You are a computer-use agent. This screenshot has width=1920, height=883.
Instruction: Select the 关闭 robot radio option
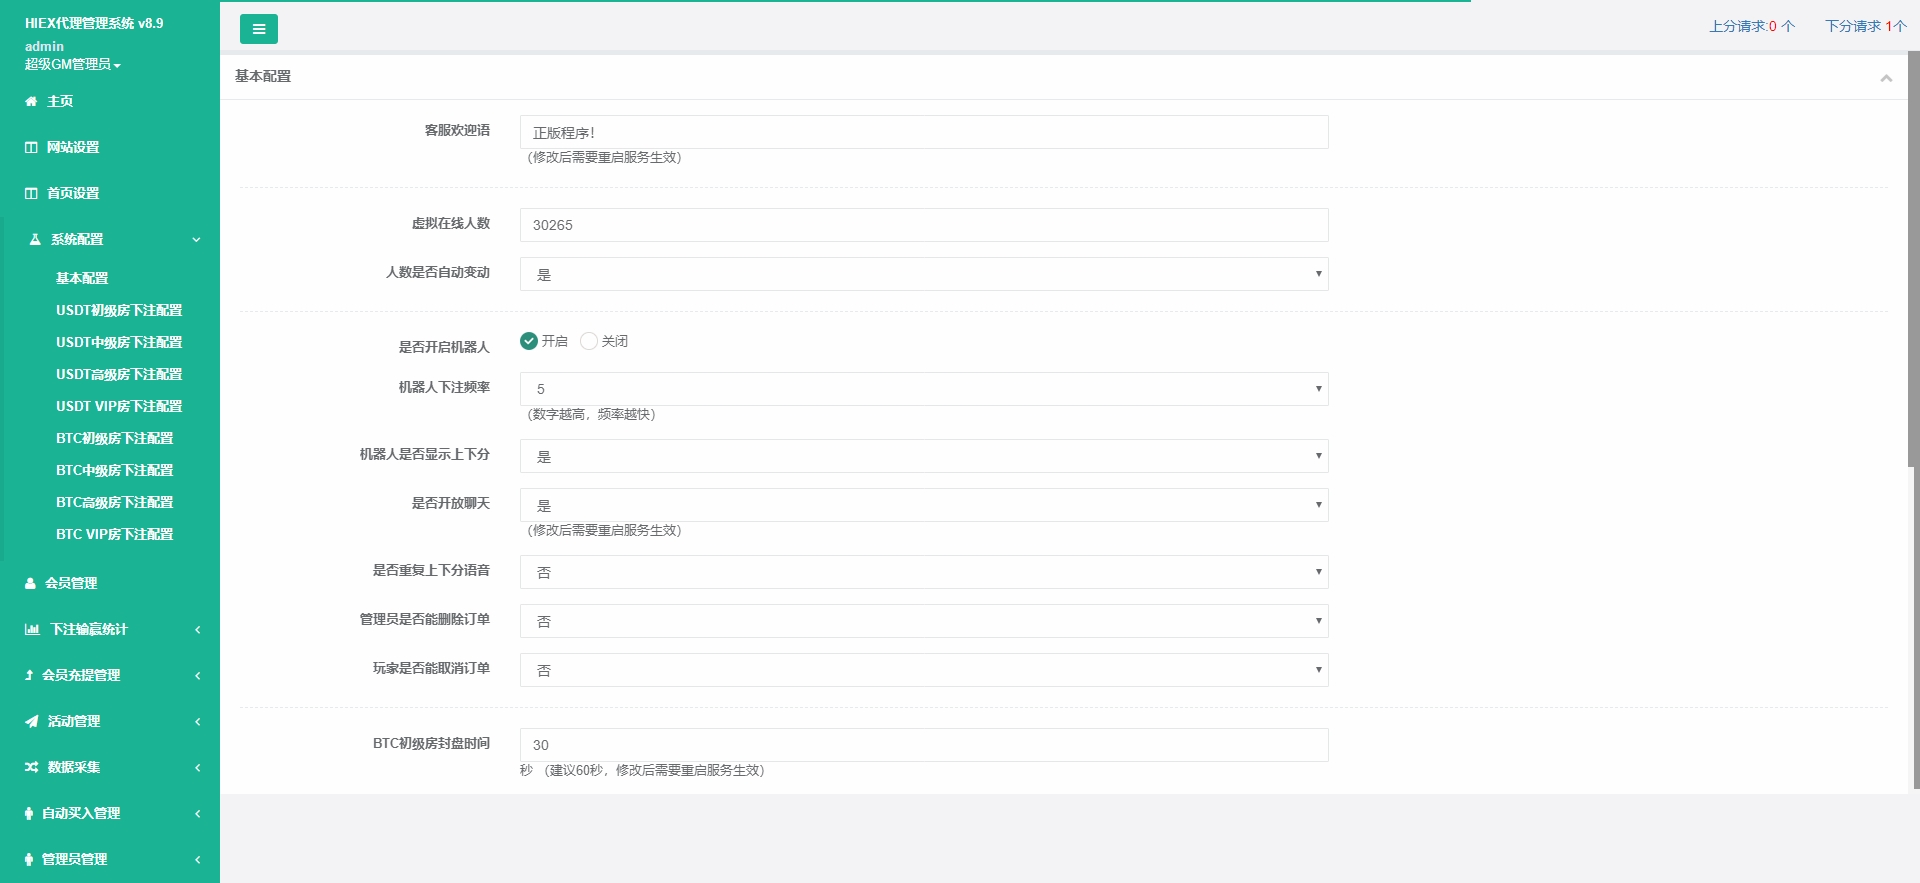589,341
